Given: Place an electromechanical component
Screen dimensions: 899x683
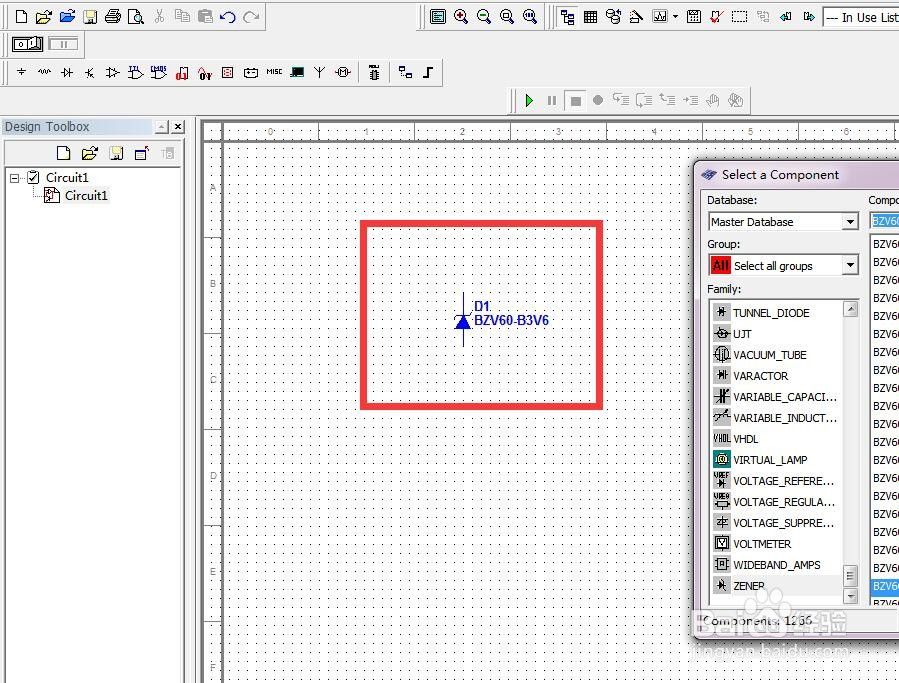Looking at the screenshot, I should pos(343,72).
